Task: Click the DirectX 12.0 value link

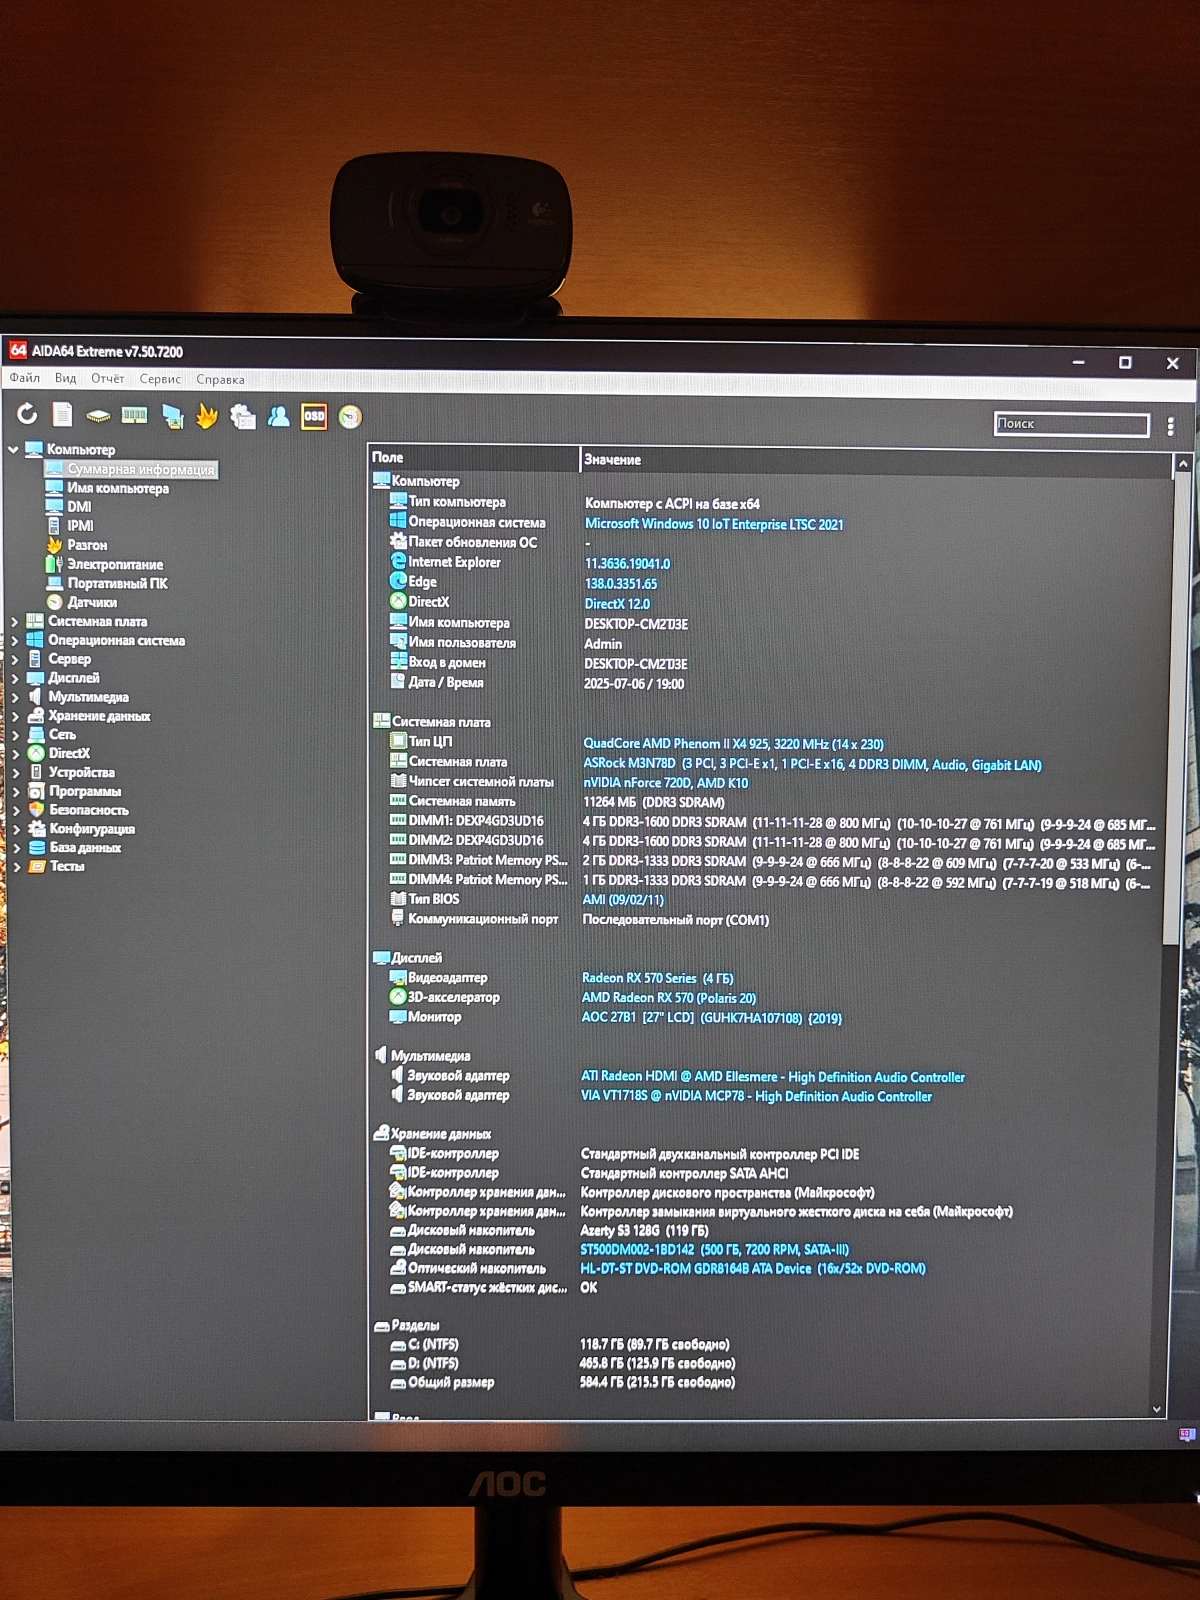Action: coord(617,604)
